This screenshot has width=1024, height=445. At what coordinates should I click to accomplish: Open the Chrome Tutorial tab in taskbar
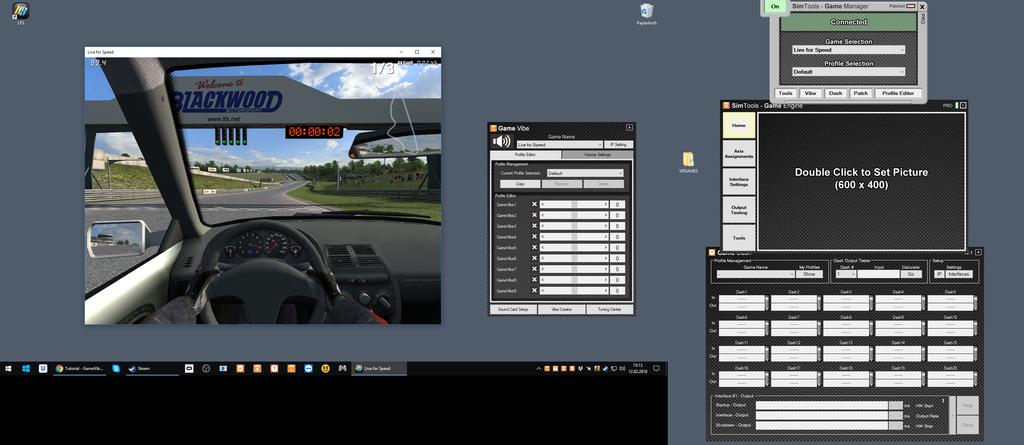pos(80,369)
